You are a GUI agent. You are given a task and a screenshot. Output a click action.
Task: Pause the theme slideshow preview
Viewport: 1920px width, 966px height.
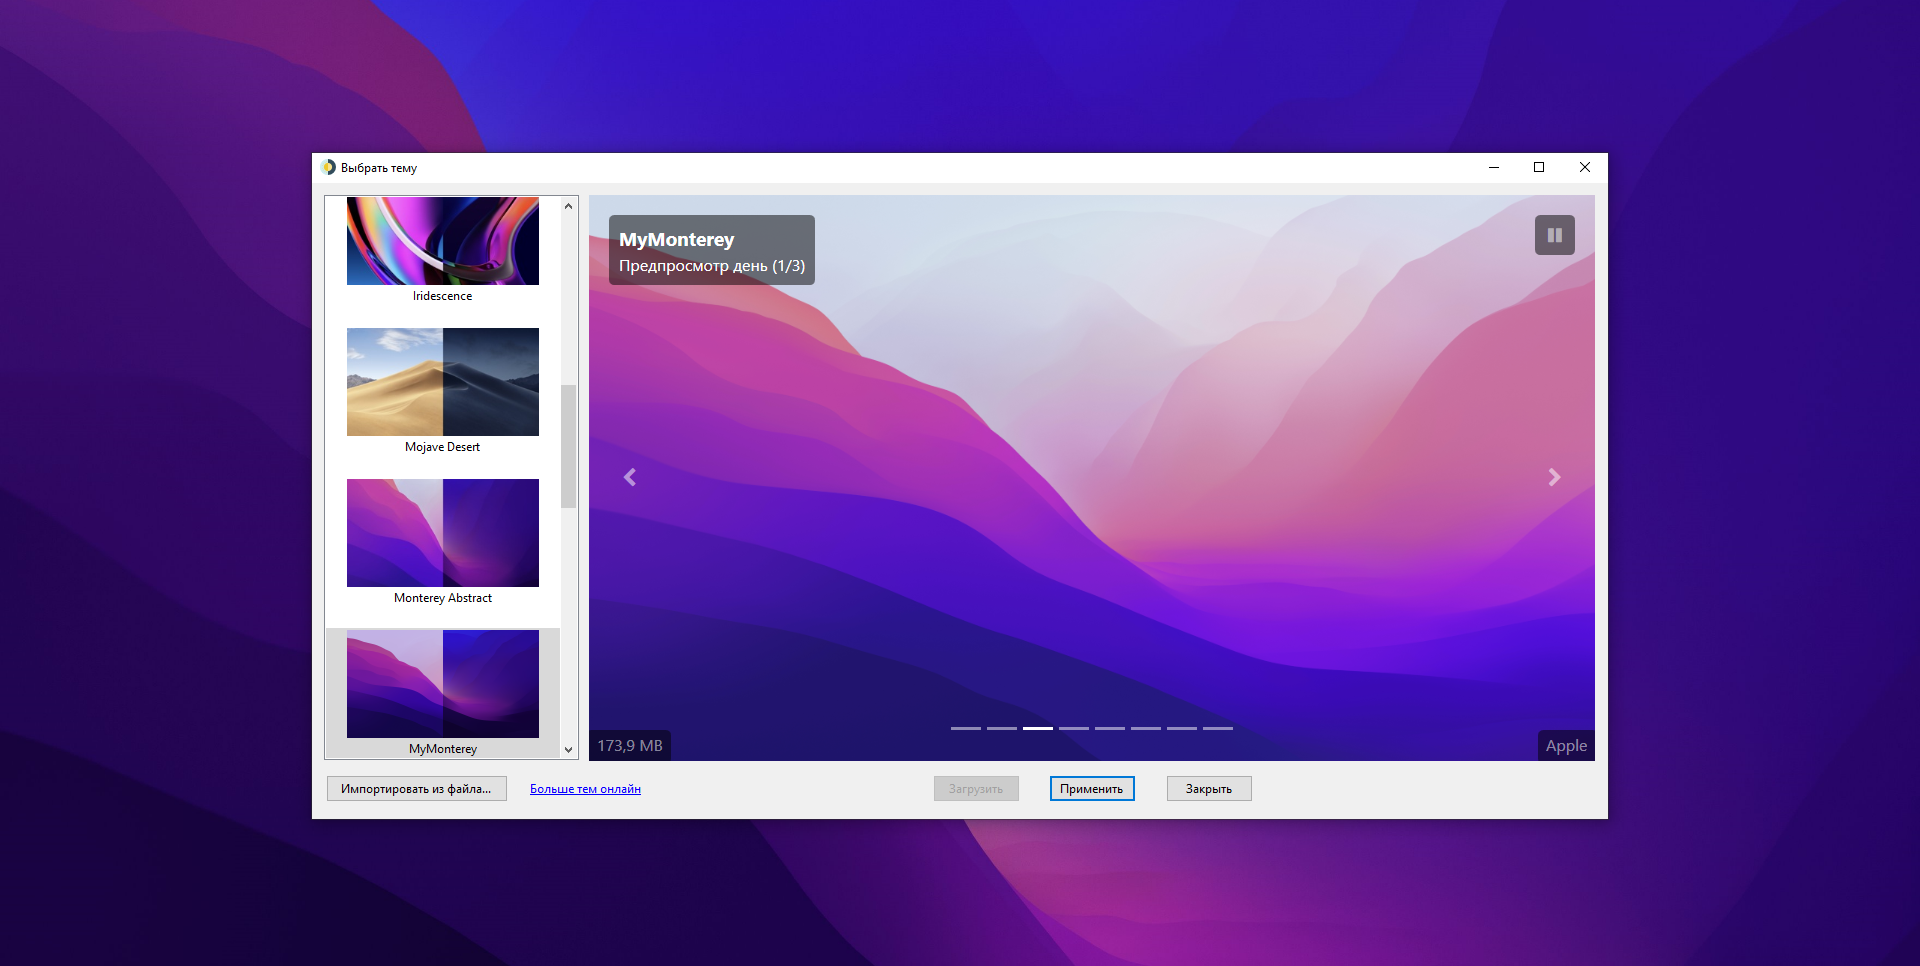pyautogui.click(x=1554, y=234)
